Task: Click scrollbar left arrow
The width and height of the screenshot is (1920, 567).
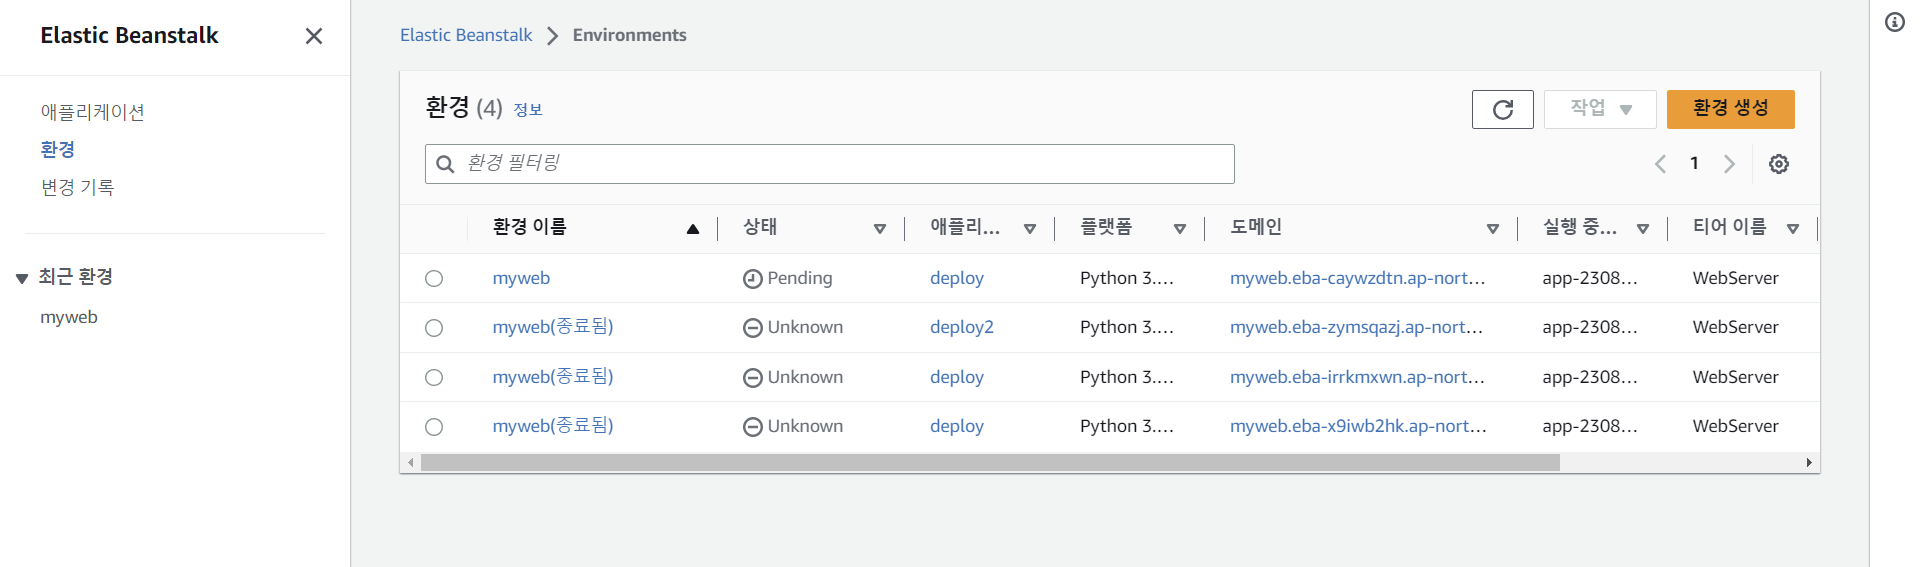Action: (410, 463)
